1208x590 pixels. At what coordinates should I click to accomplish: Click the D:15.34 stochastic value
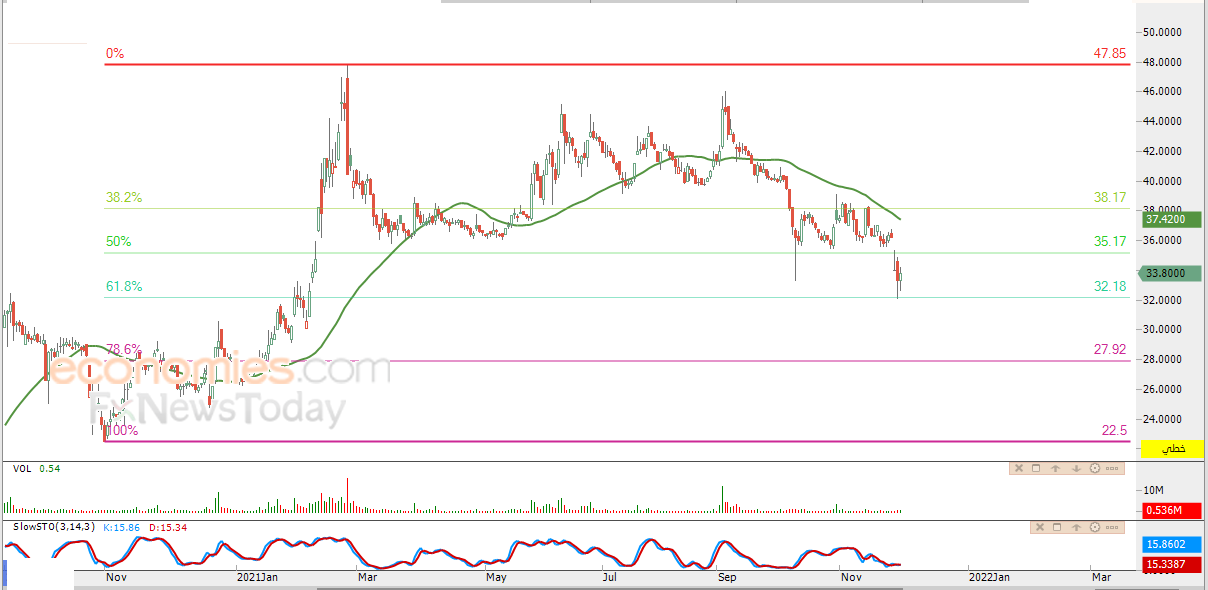pyautogui.click(x=169, y=527)
